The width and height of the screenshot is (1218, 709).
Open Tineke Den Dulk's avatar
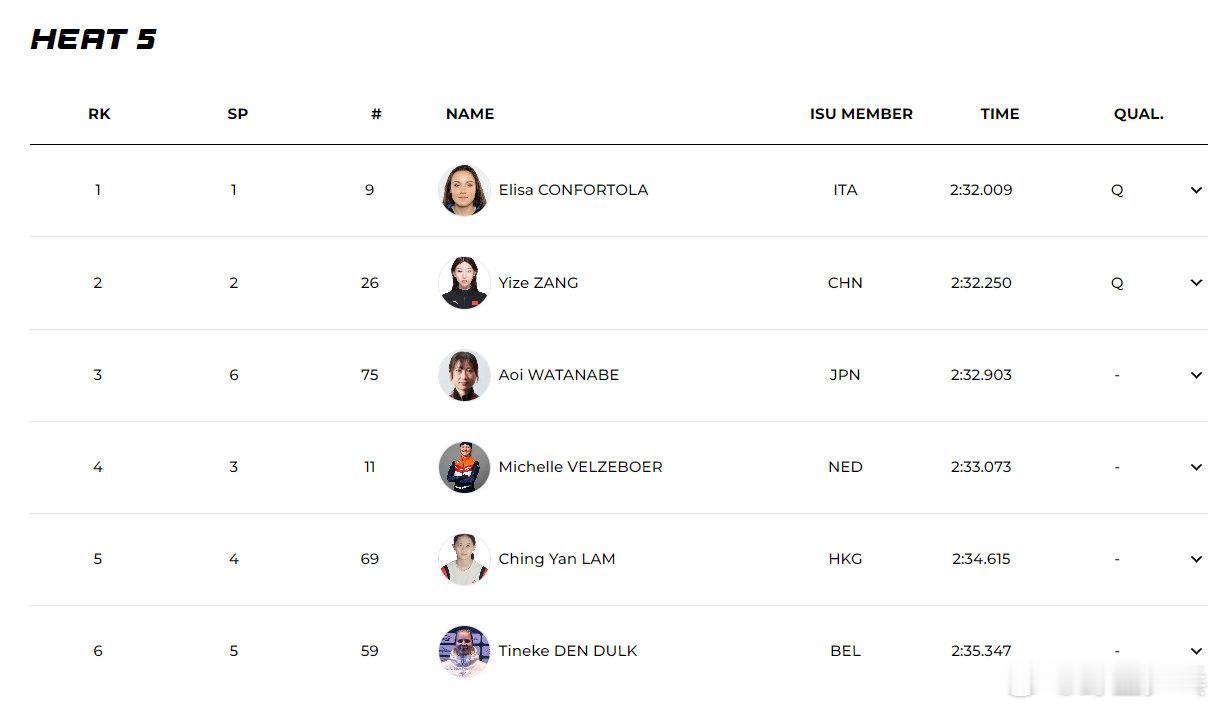pyautogui.click(x=464, y=651)
